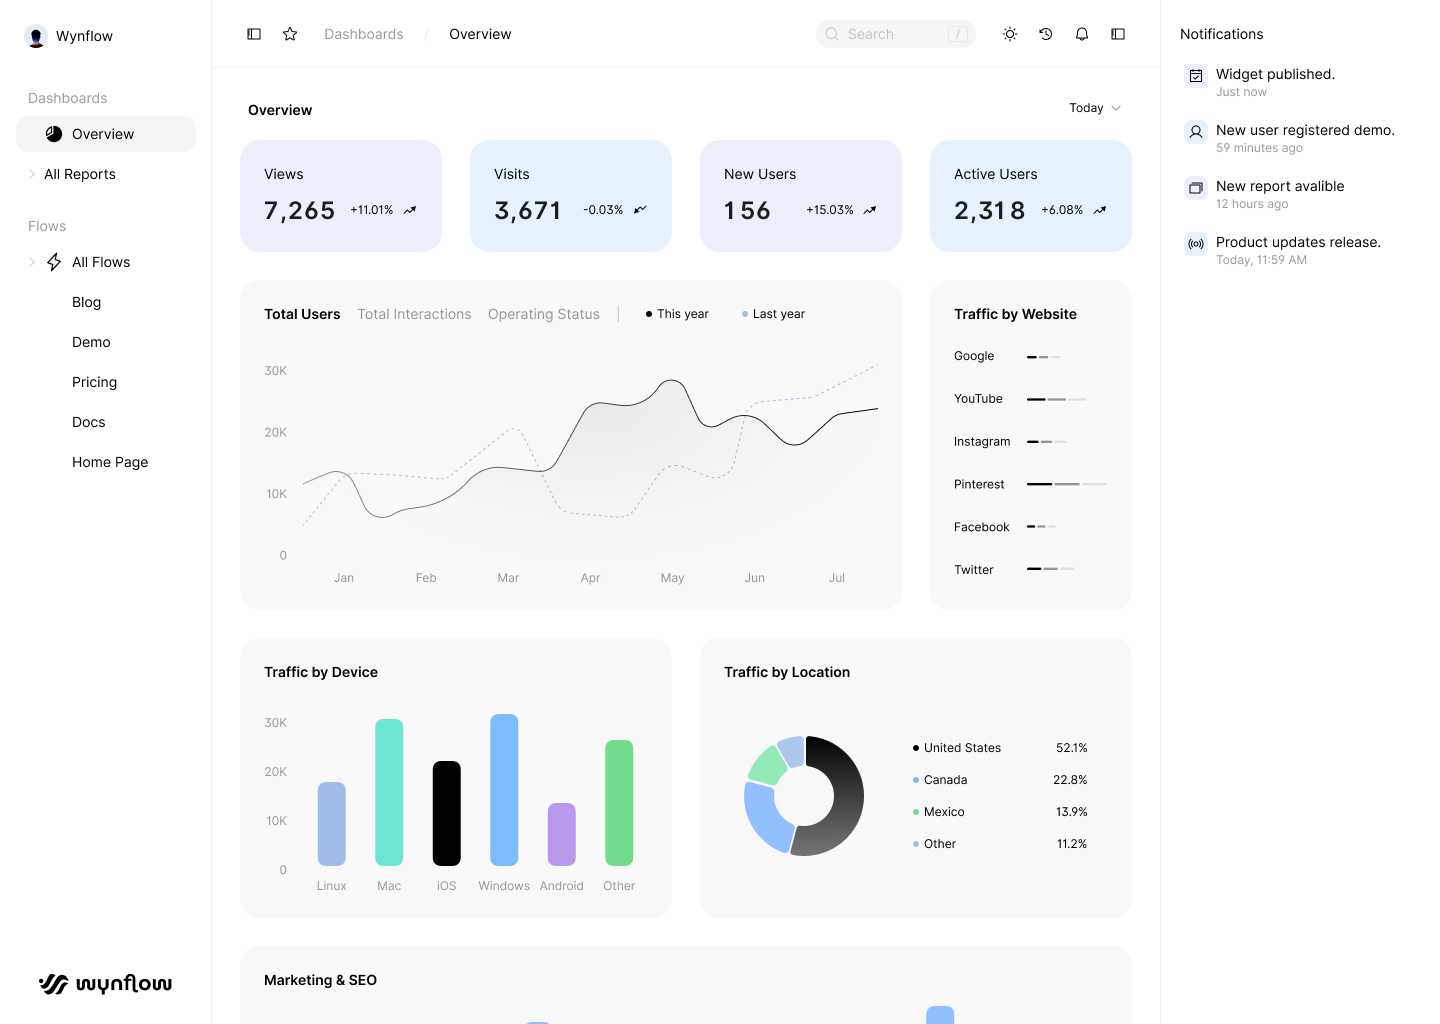Click 'Product updates release.' notification
The height and width of the screenshot is (1024, 1440).
1298,242
